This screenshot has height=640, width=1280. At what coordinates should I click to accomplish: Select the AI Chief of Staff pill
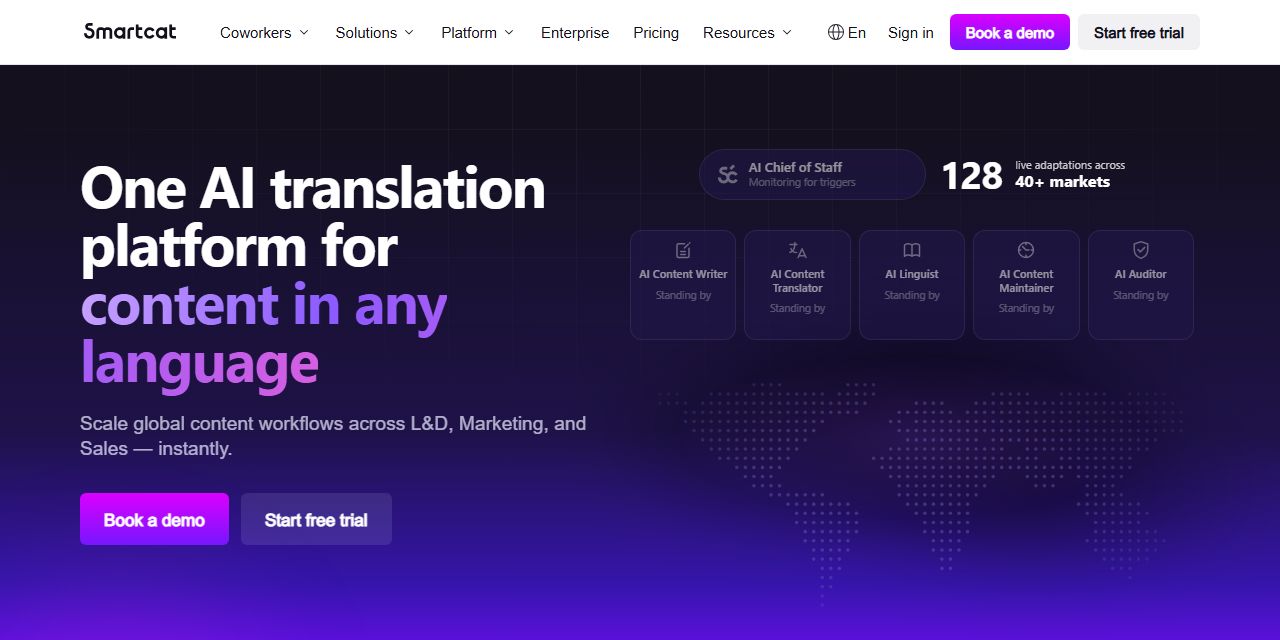coord(812,174)
